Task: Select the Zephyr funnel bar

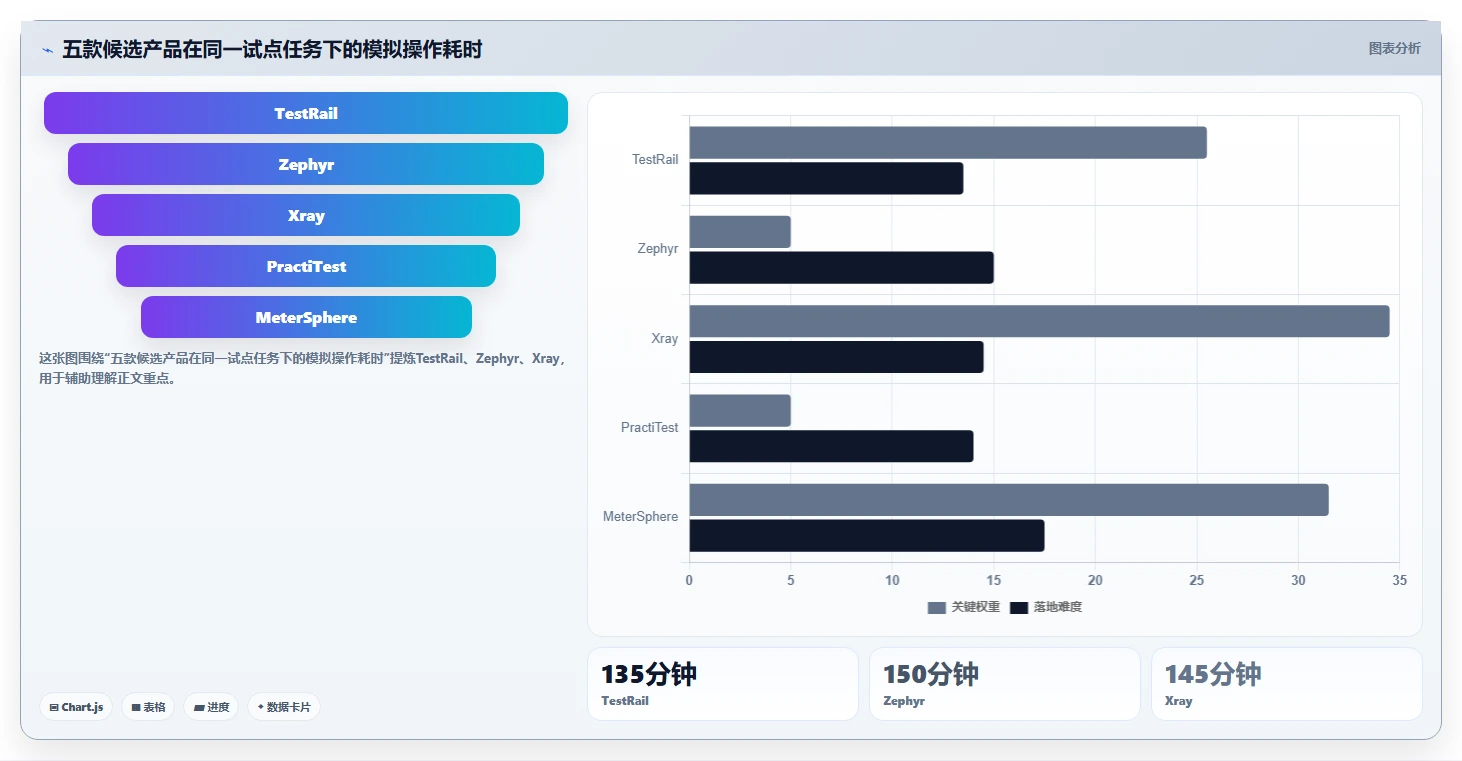Action: coord(306,164)
